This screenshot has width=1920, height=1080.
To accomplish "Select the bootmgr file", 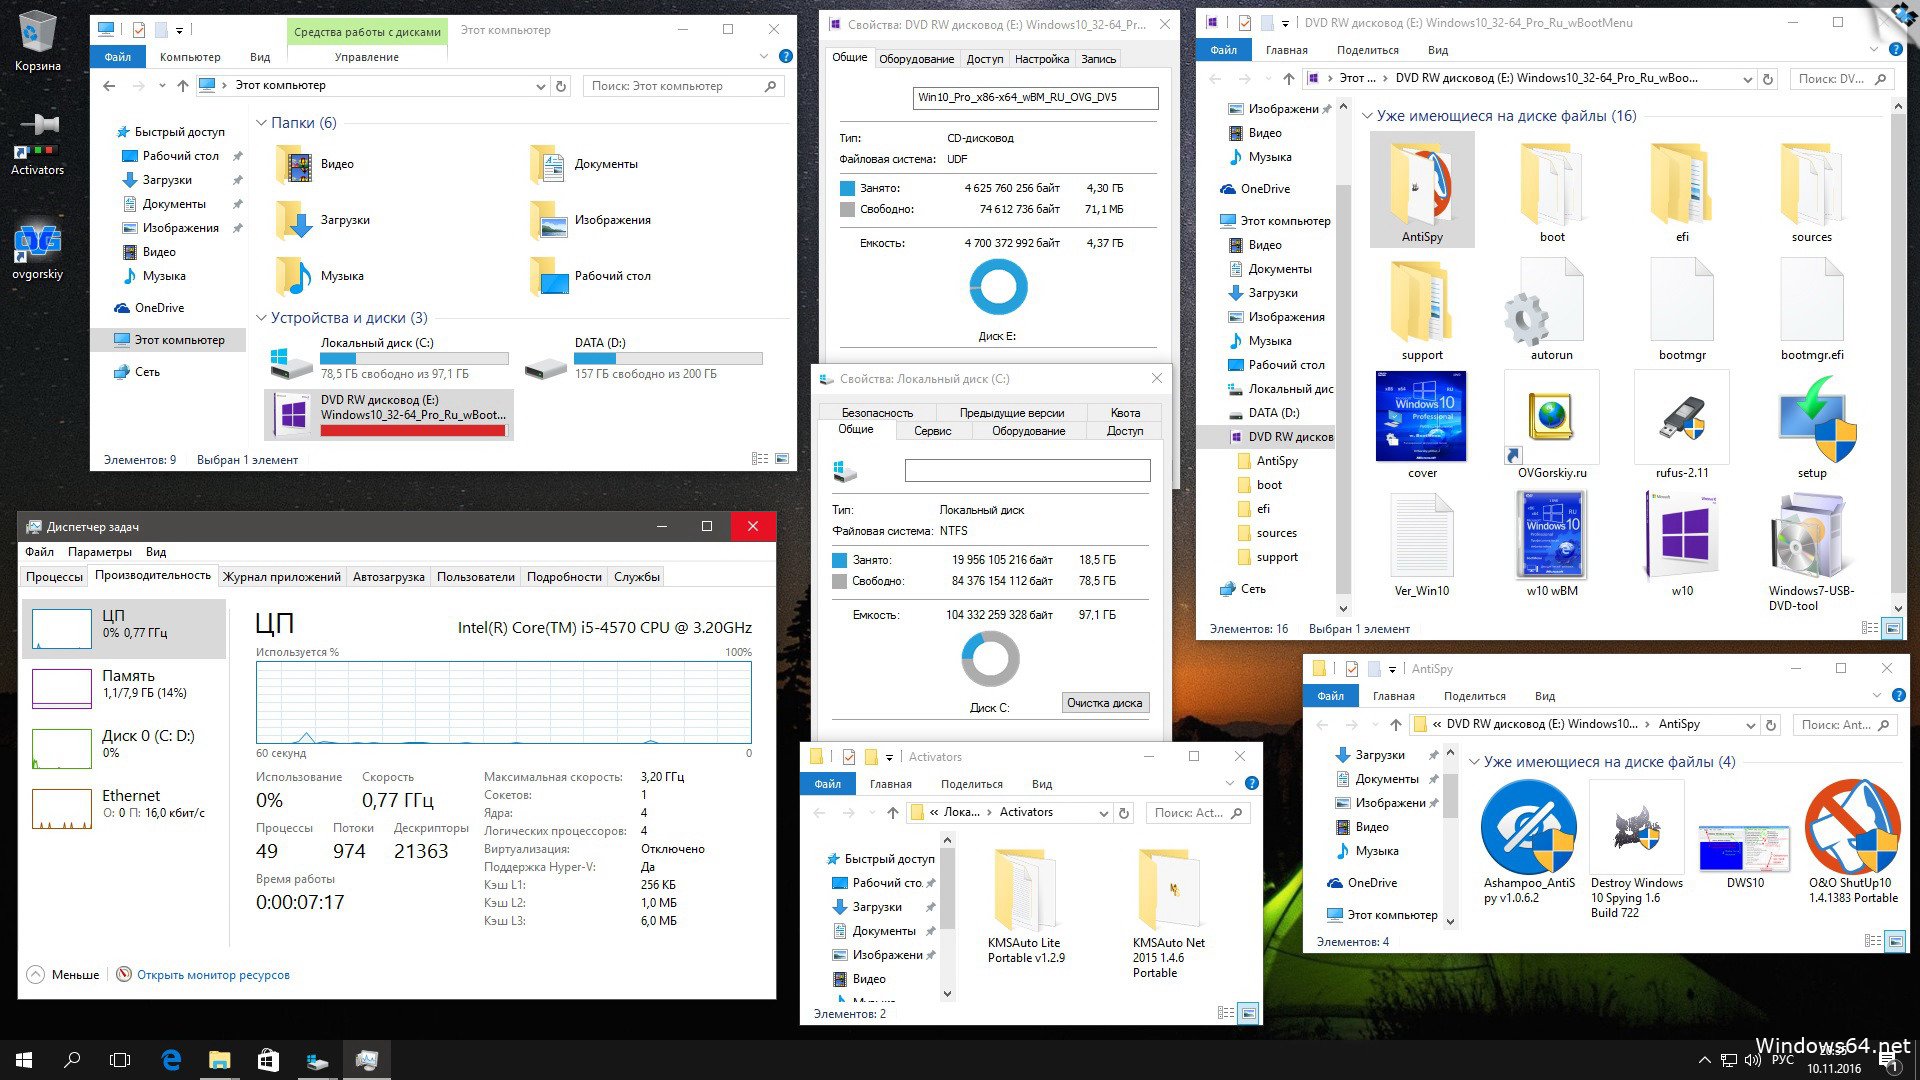I will coord(1682,309).
